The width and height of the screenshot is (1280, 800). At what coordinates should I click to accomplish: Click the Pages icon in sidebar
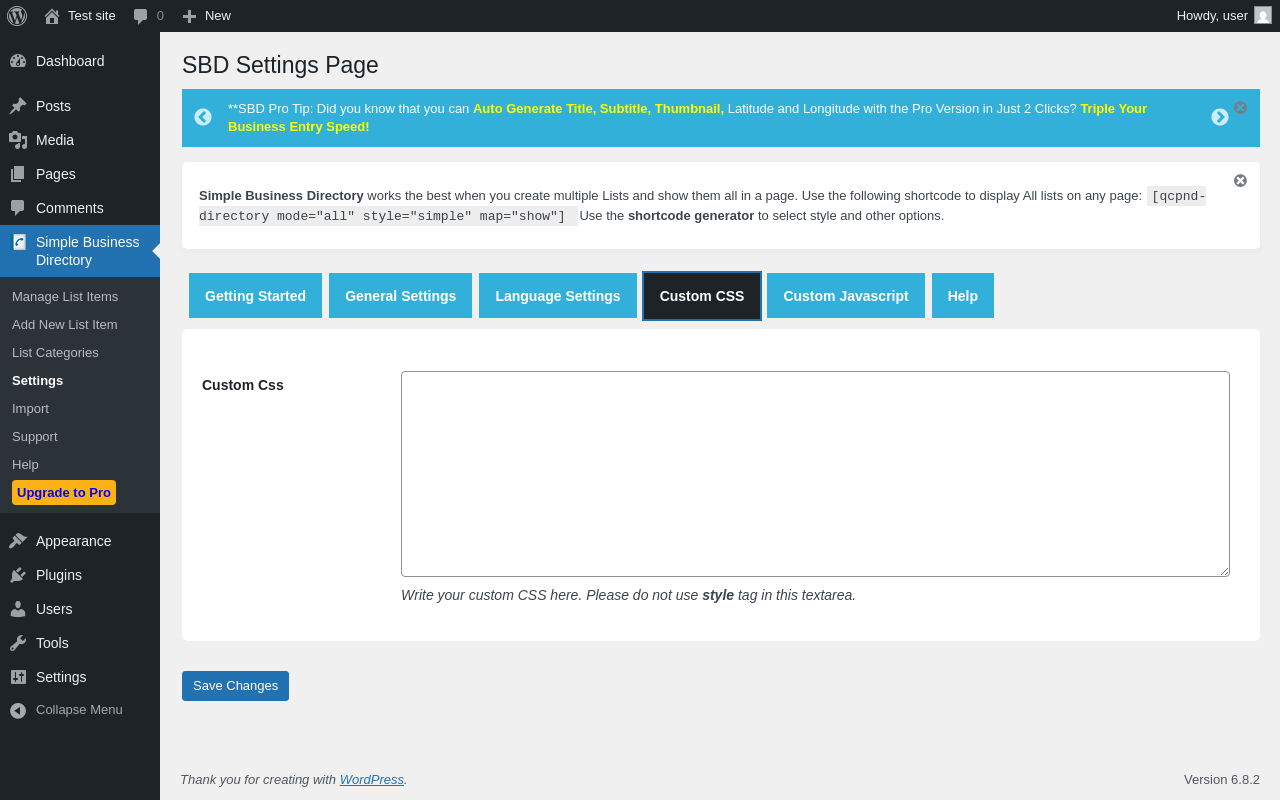coord(18,174)
